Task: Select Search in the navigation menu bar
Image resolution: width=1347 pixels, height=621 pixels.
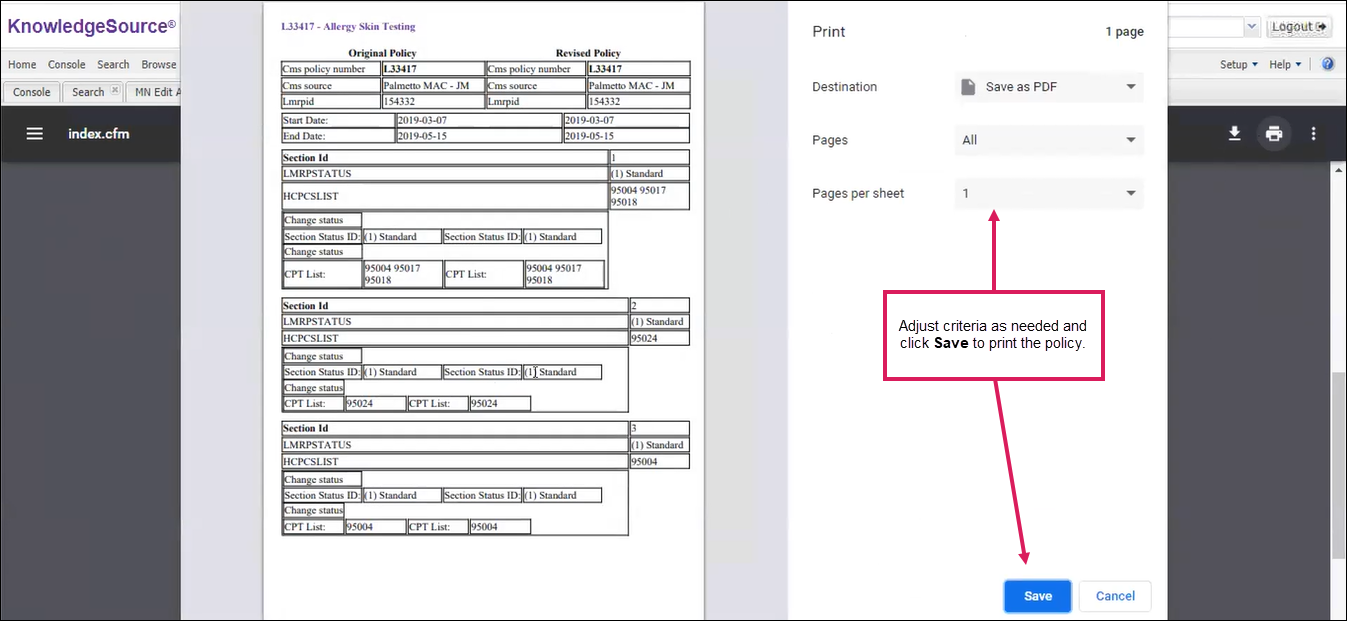Action: (x=113, y=65)
